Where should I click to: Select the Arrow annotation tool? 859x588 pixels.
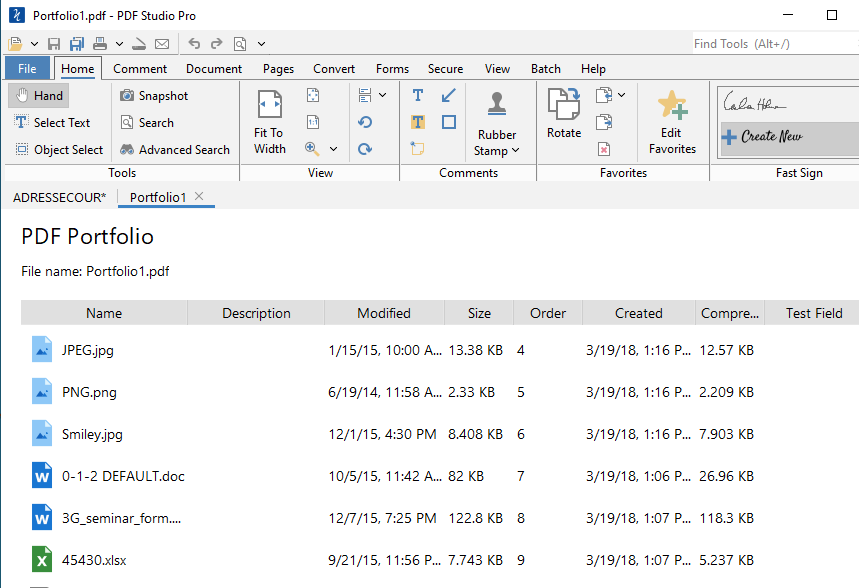point(448,95)
